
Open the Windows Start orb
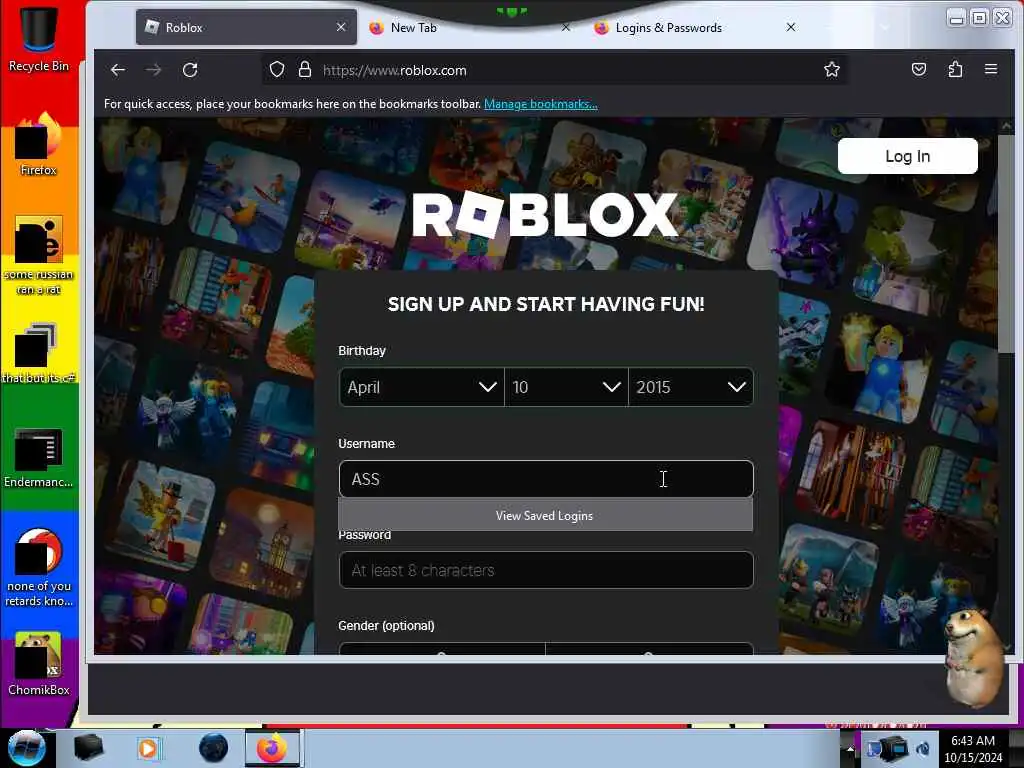point(27,748)
